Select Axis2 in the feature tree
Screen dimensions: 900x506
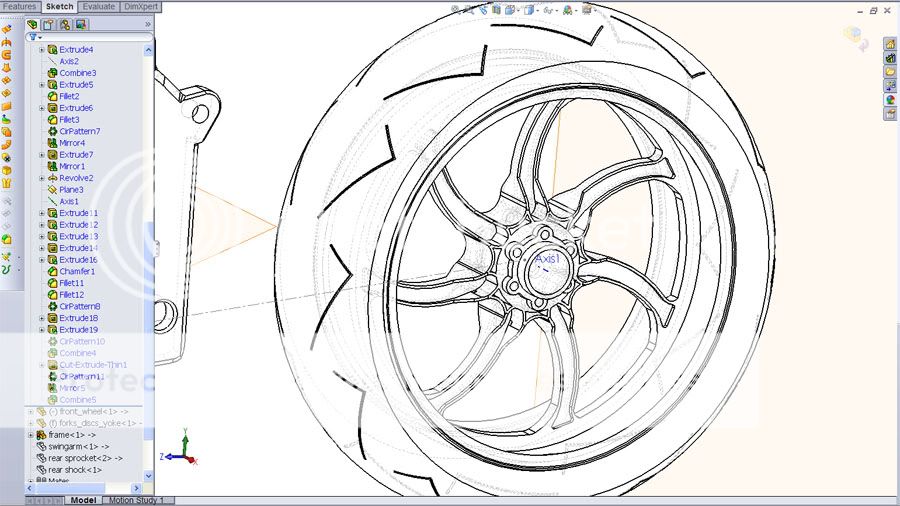point(69,61)
